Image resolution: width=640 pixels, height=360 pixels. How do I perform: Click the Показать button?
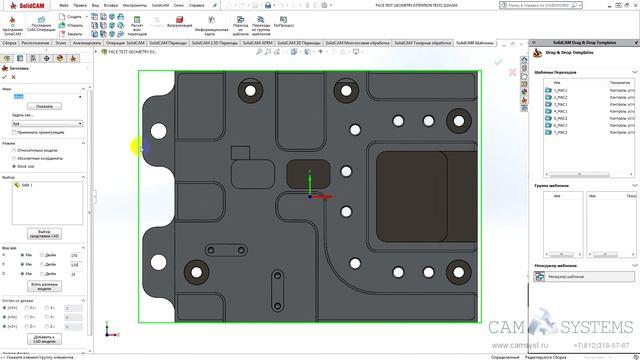[44, 106]
